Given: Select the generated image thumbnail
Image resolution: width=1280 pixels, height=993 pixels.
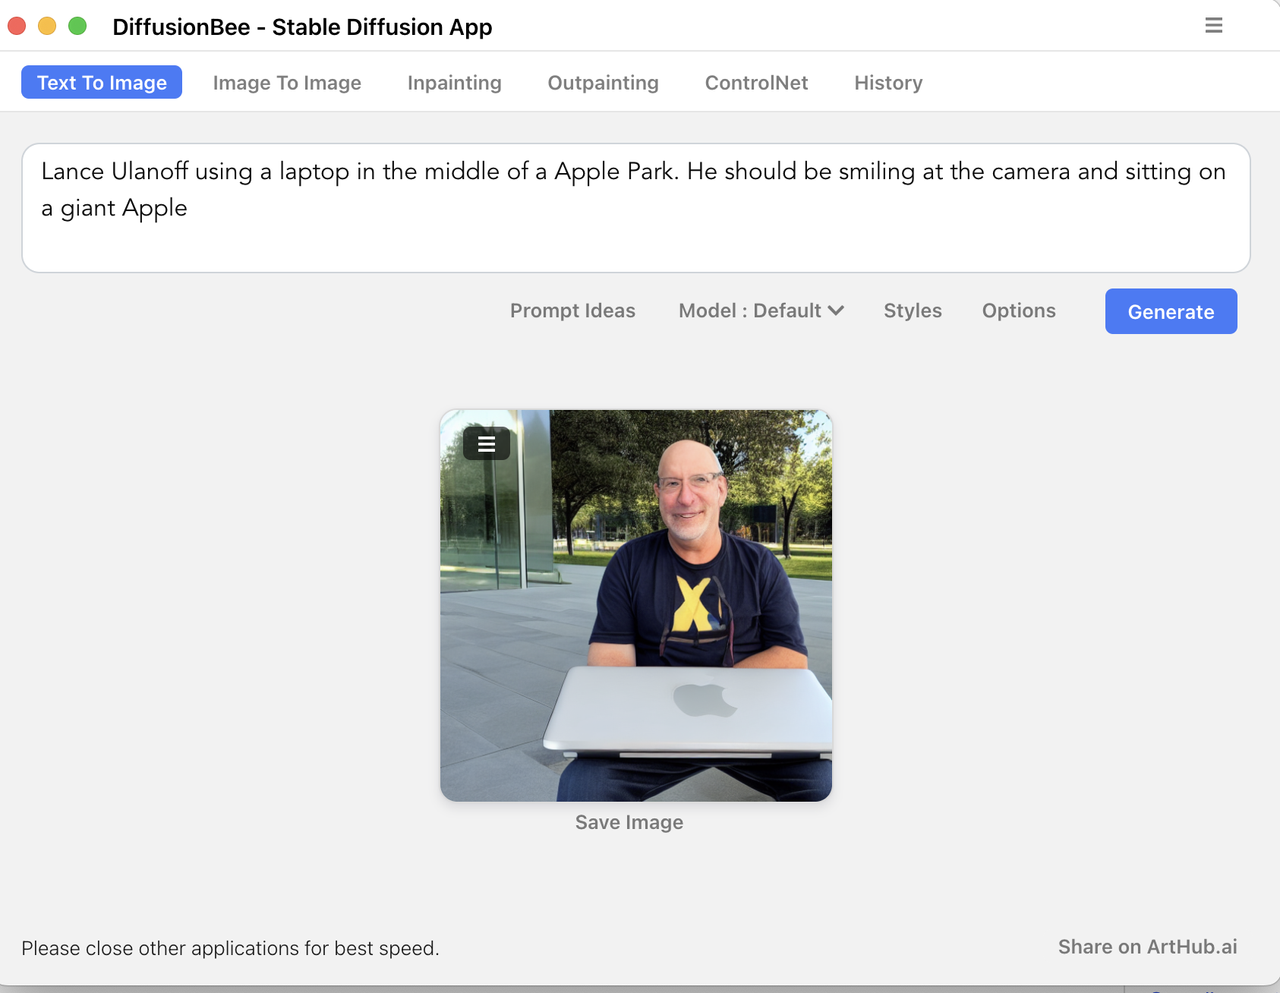Looking at the screenshot, I should 636,605.
